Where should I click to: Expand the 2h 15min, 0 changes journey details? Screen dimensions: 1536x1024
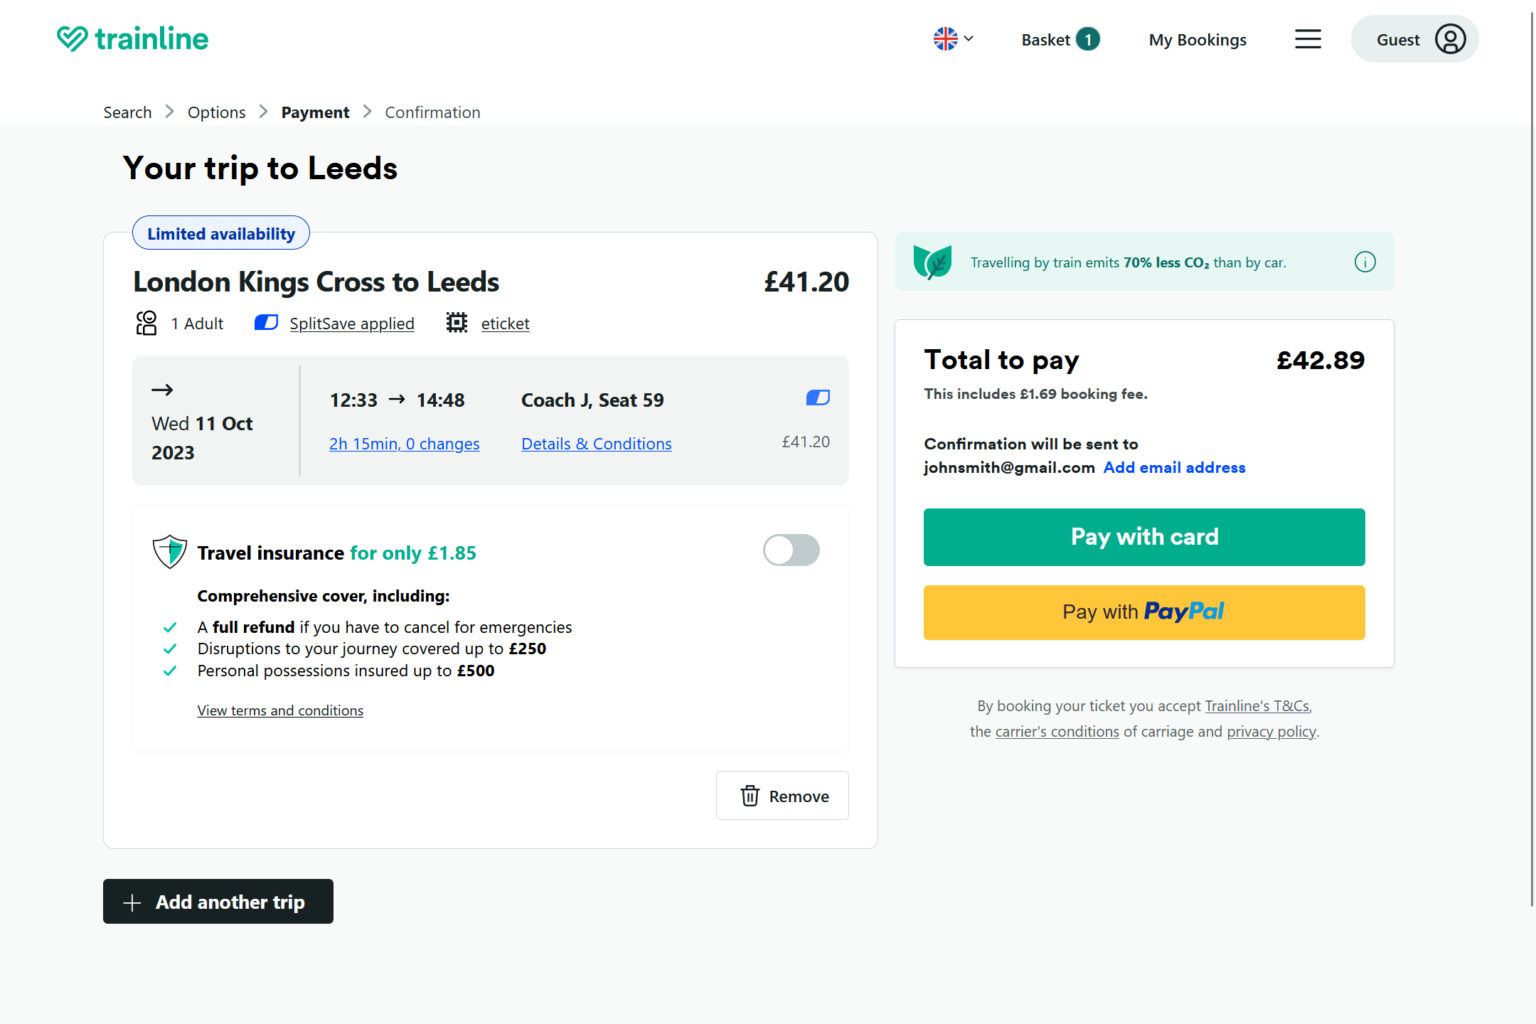pyautogui.click(x=404, y=443)
